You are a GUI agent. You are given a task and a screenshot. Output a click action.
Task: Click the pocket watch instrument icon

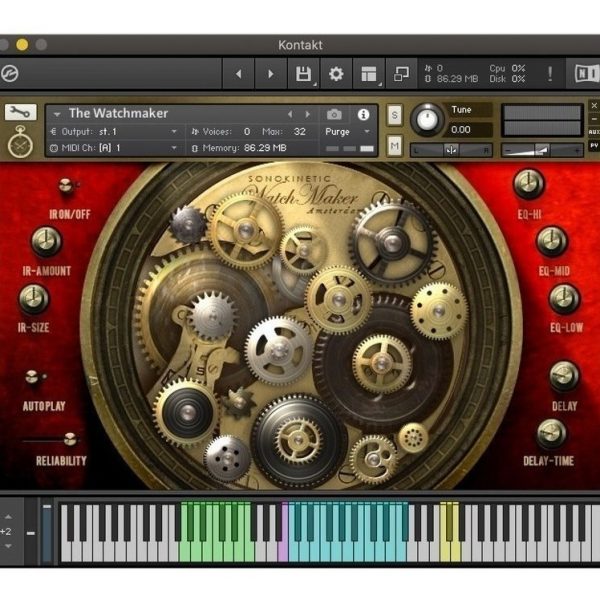tap(20, 142)
